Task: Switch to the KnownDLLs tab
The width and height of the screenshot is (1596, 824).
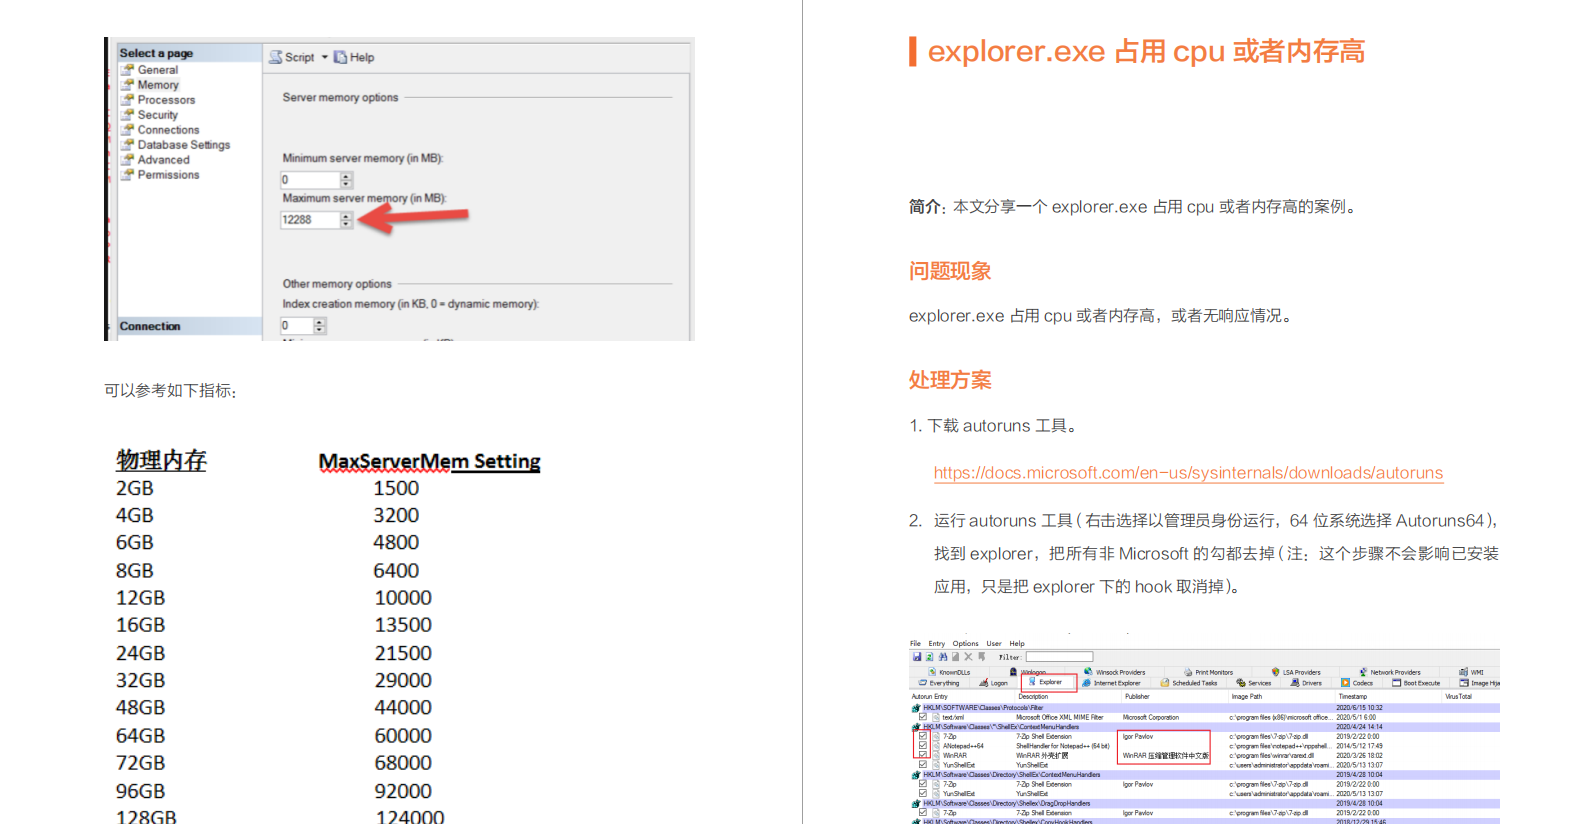Action: [948, 672]
